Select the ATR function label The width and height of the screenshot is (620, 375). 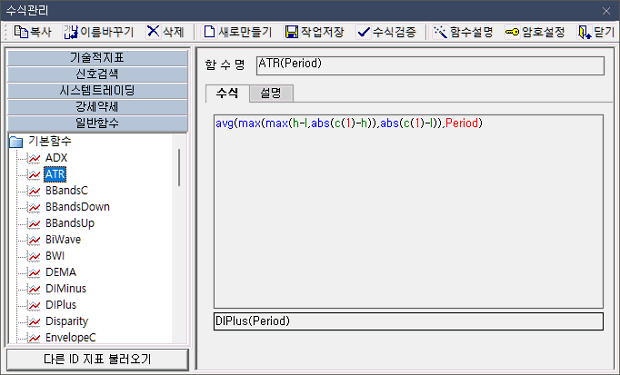pyautogui.click(x=55, y=174)
